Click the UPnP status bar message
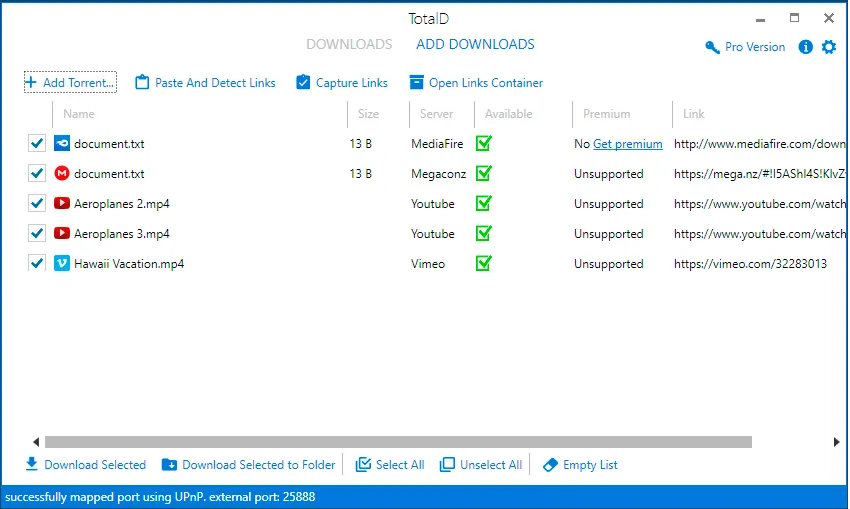 [x=160, y=497]
